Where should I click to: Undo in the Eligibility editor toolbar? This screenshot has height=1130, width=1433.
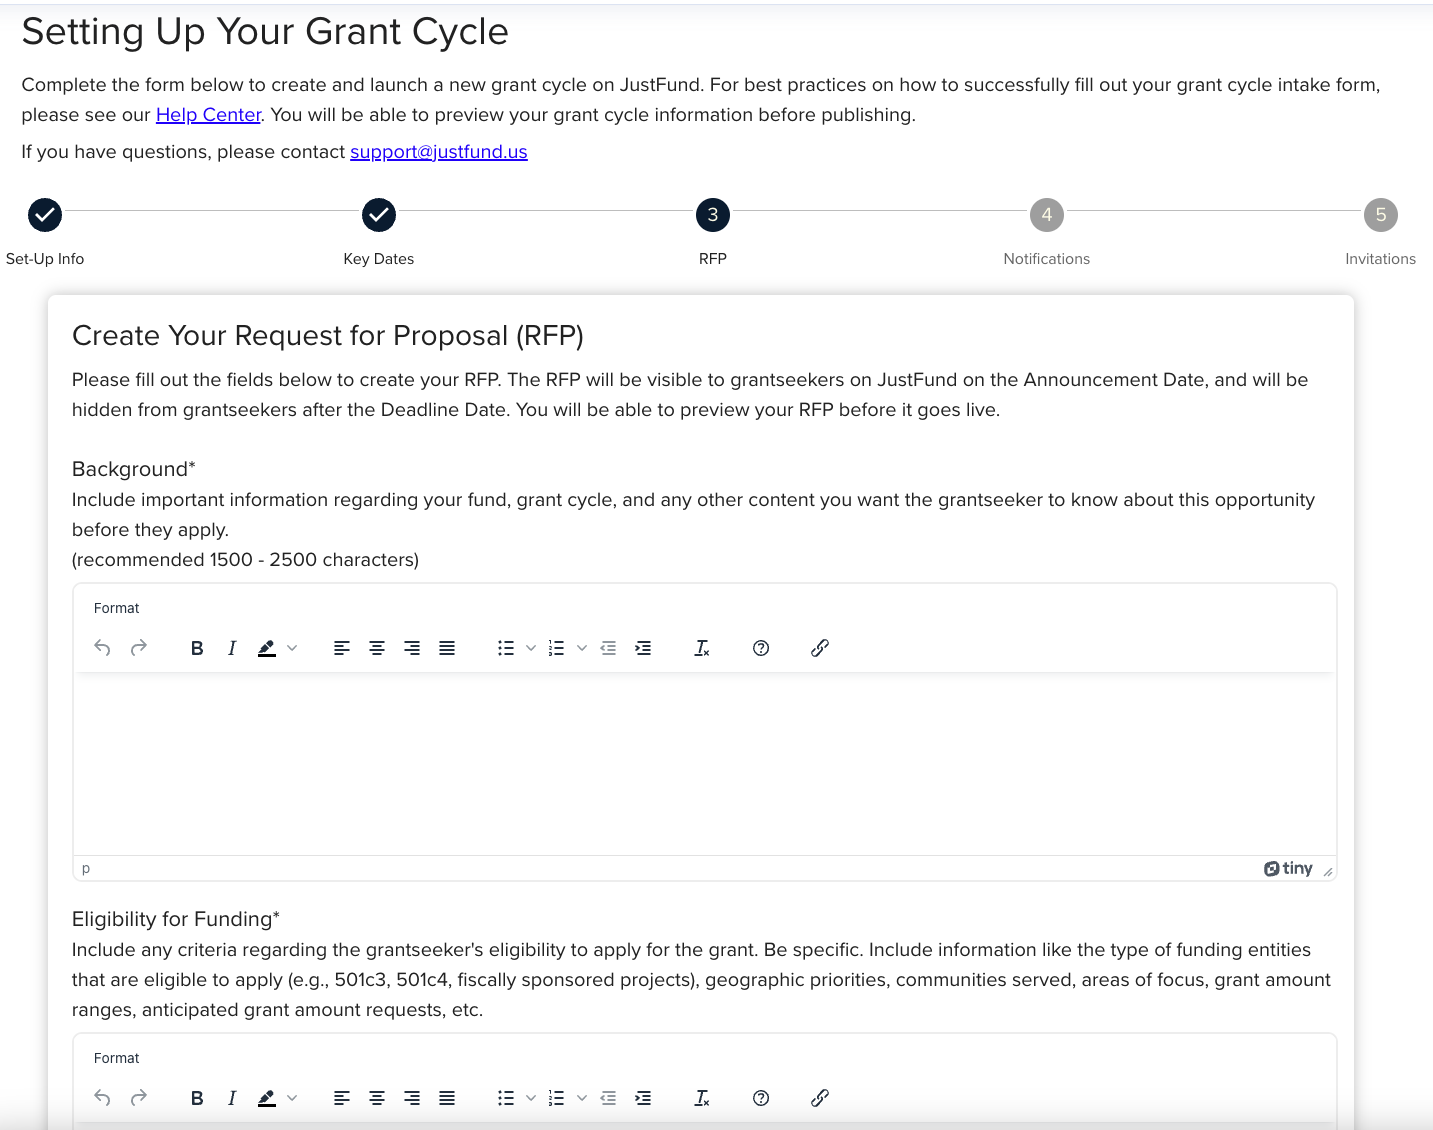pos(102,1098)
